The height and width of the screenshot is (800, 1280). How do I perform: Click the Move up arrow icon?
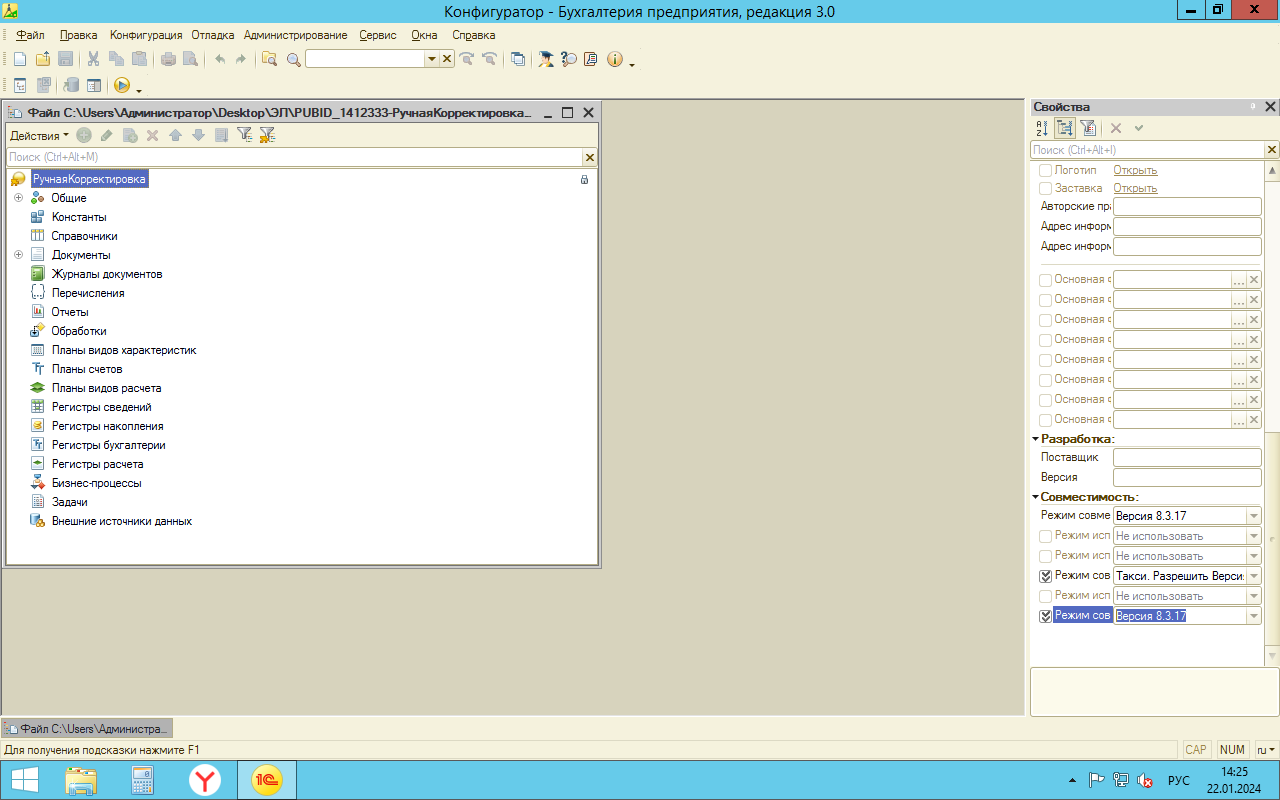175,135
